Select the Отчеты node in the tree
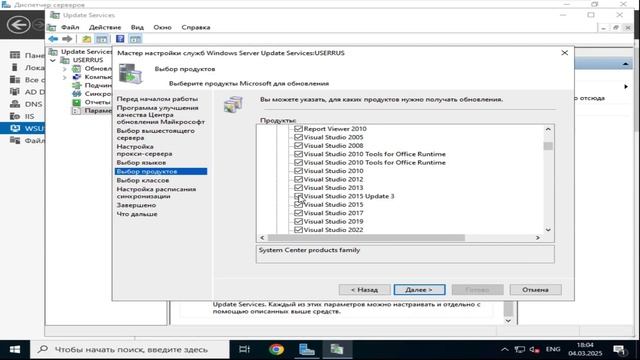This screenshot has width=640, height=360. [x=97, y=102]
